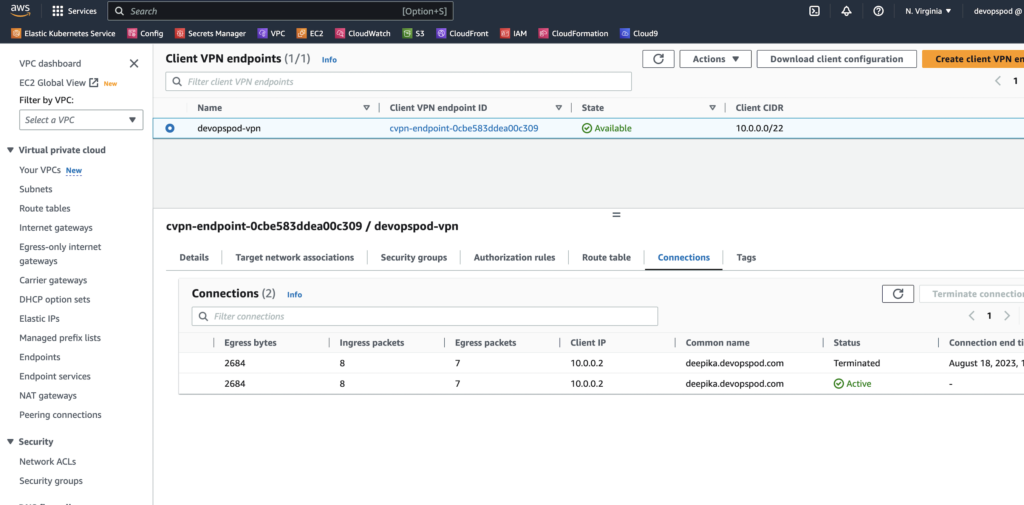Screen dimensions: 1024x505
Task: Open the Services grid menu
Action: (x=74, y=11)
